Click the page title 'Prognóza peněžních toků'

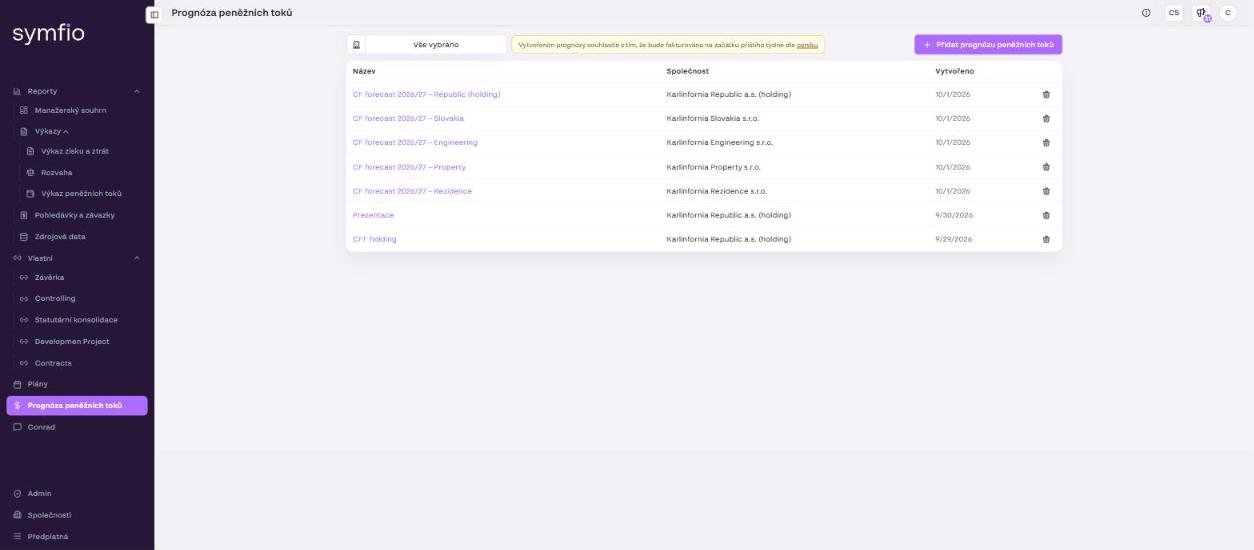pyautogui.click(x=232, y=13)
